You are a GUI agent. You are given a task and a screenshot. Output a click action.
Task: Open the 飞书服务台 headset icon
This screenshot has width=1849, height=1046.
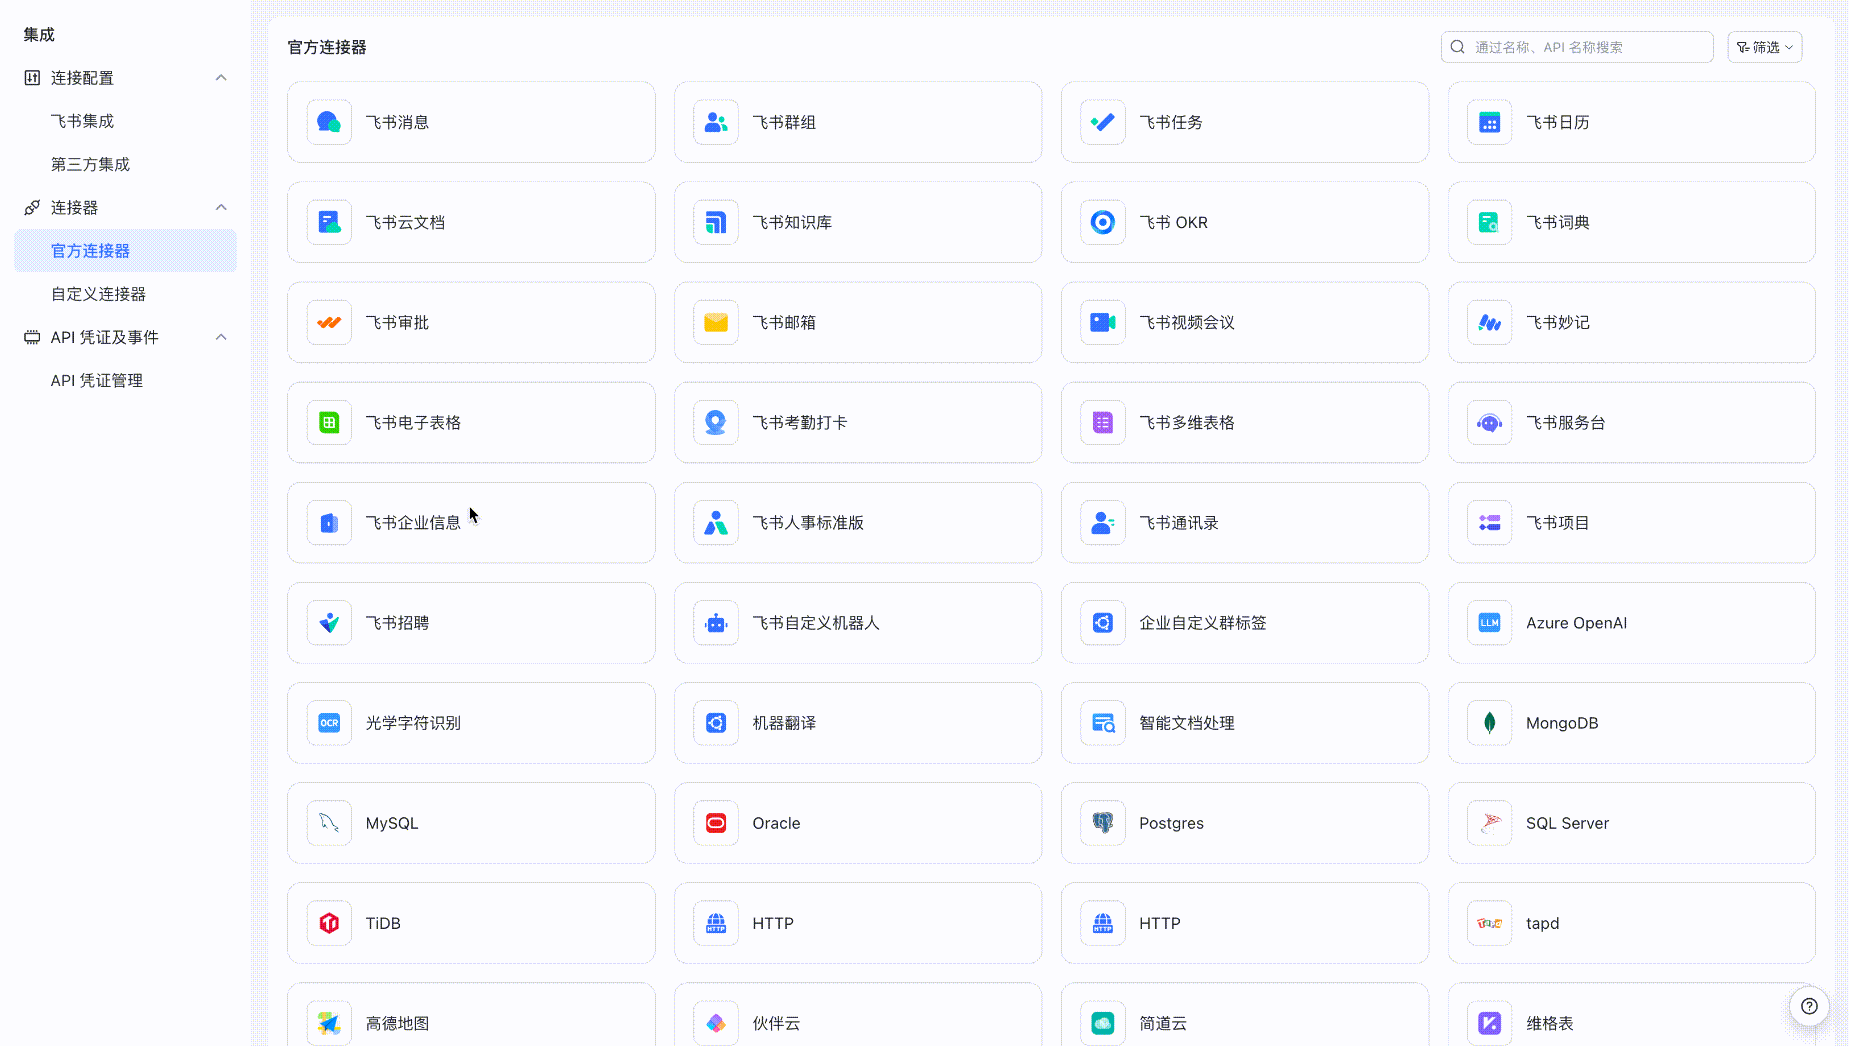pyautogui.click(x=1490, y=422)
